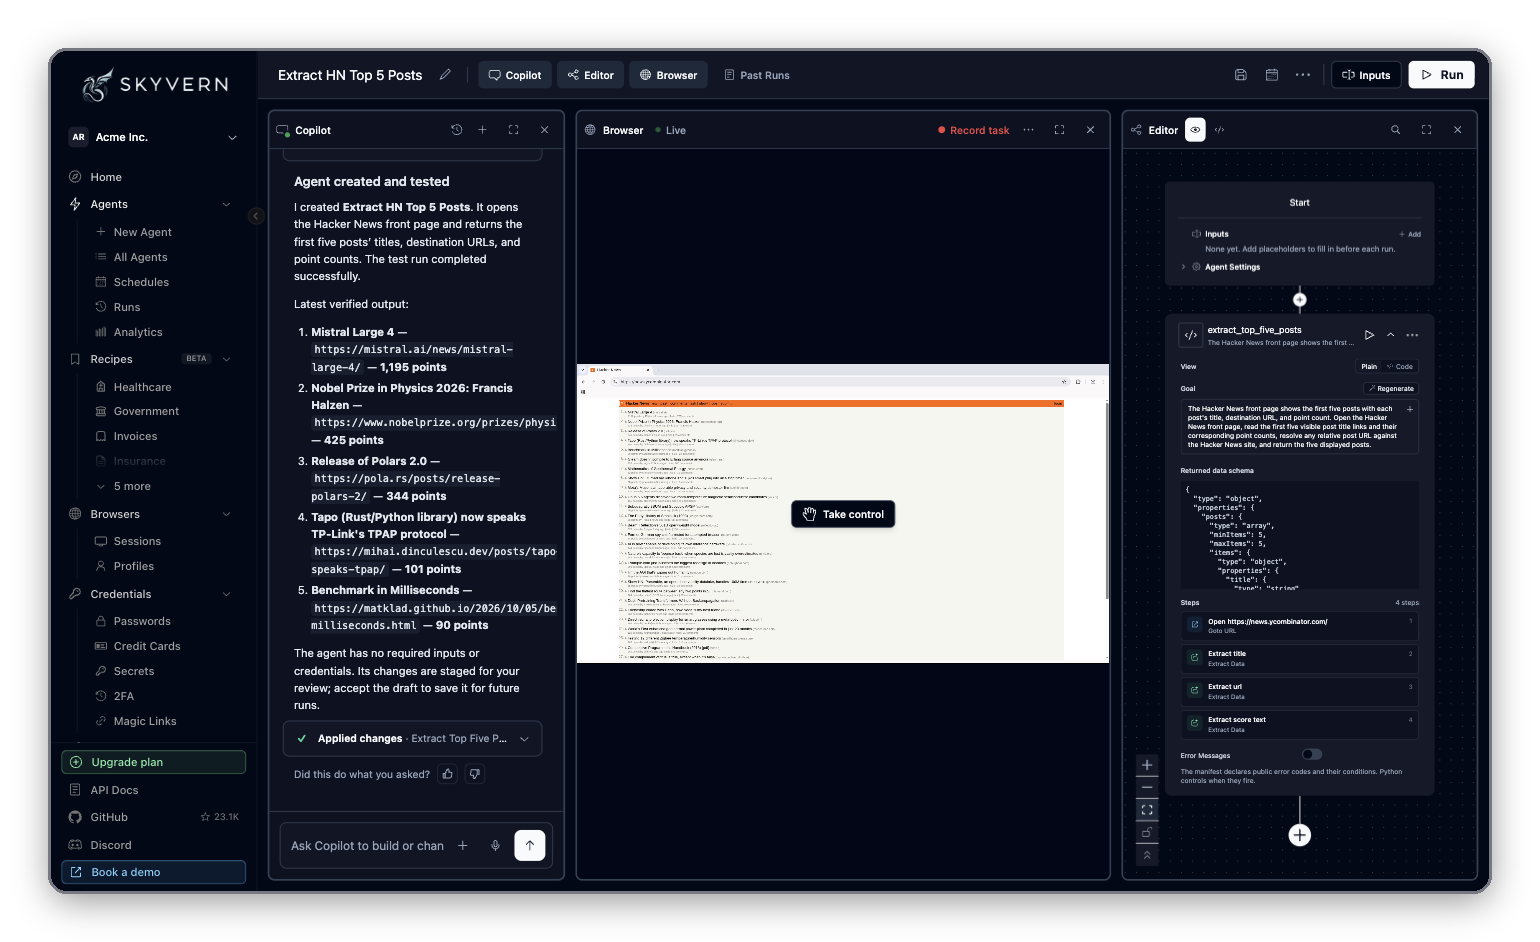This screenshot has height=942, width=1540.
Task: Toggle the eye preview view in Editor
Action: coord(1195,130)
